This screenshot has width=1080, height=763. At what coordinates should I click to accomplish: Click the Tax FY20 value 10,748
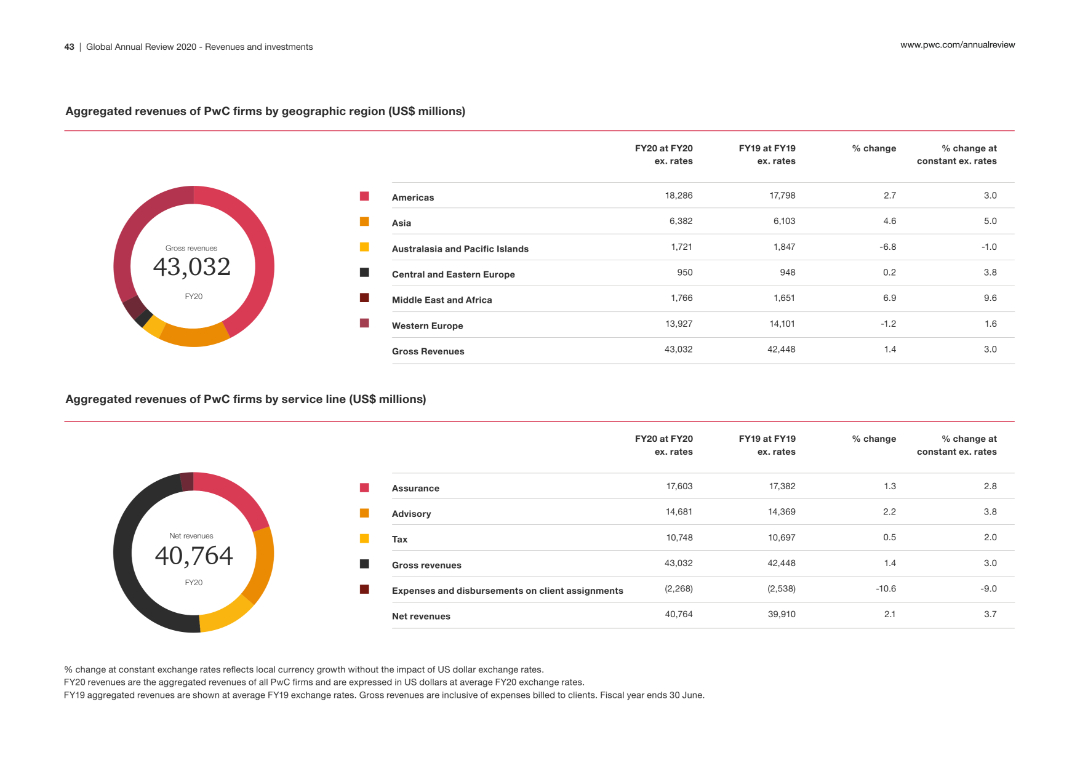tap(679, 537)
